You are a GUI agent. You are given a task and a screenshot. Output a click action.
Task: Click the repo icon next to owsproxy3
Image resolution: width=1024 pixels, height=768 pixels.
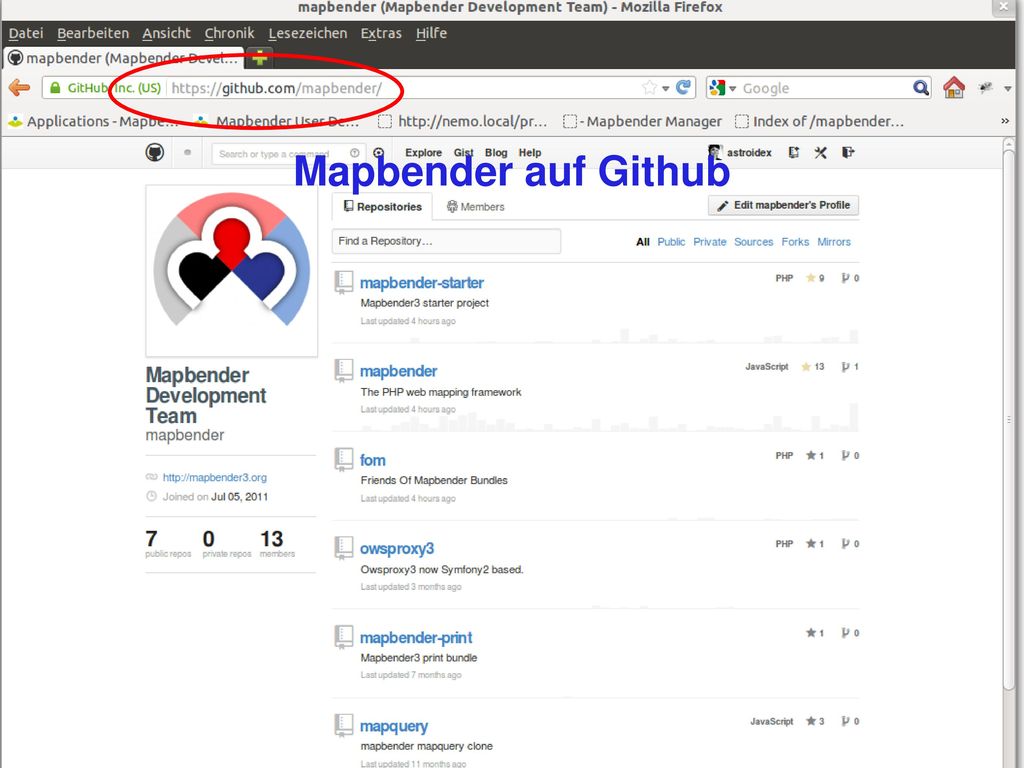[344, 549]
